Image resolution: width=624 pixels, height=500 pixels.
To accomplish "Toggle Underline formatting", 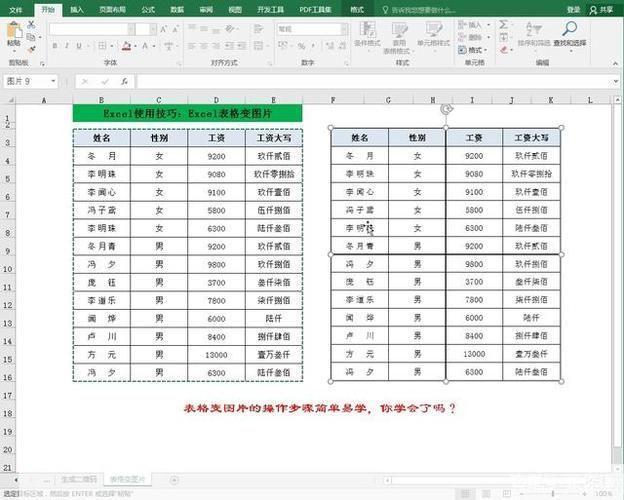I will coord(79,46).
